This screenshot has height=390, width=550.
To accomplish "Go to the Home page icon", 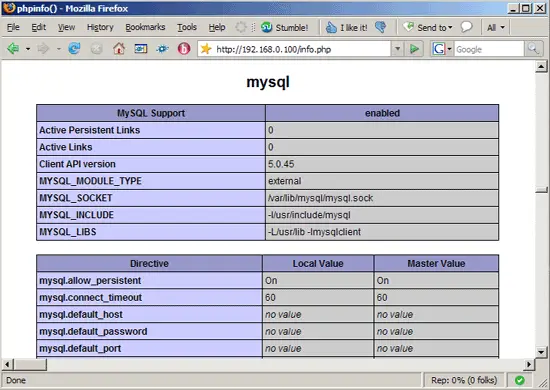I will click(x=119, y=48).
